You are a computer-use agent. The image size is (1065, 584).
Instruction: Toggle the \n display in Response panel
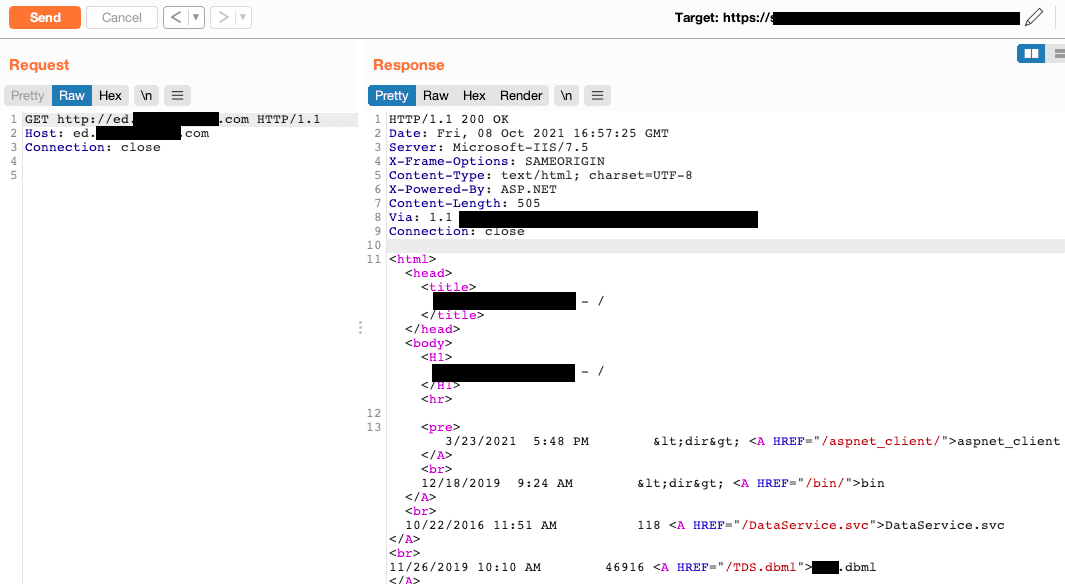[x=567, y=96]
